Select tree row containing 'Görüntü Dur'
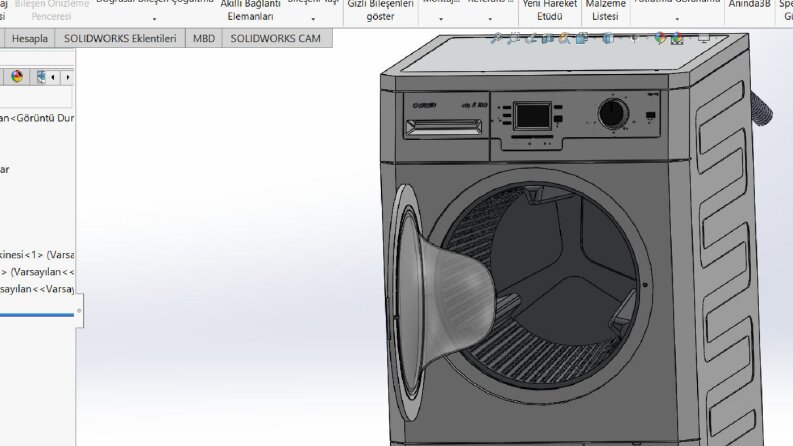 [x=37, y=118]
